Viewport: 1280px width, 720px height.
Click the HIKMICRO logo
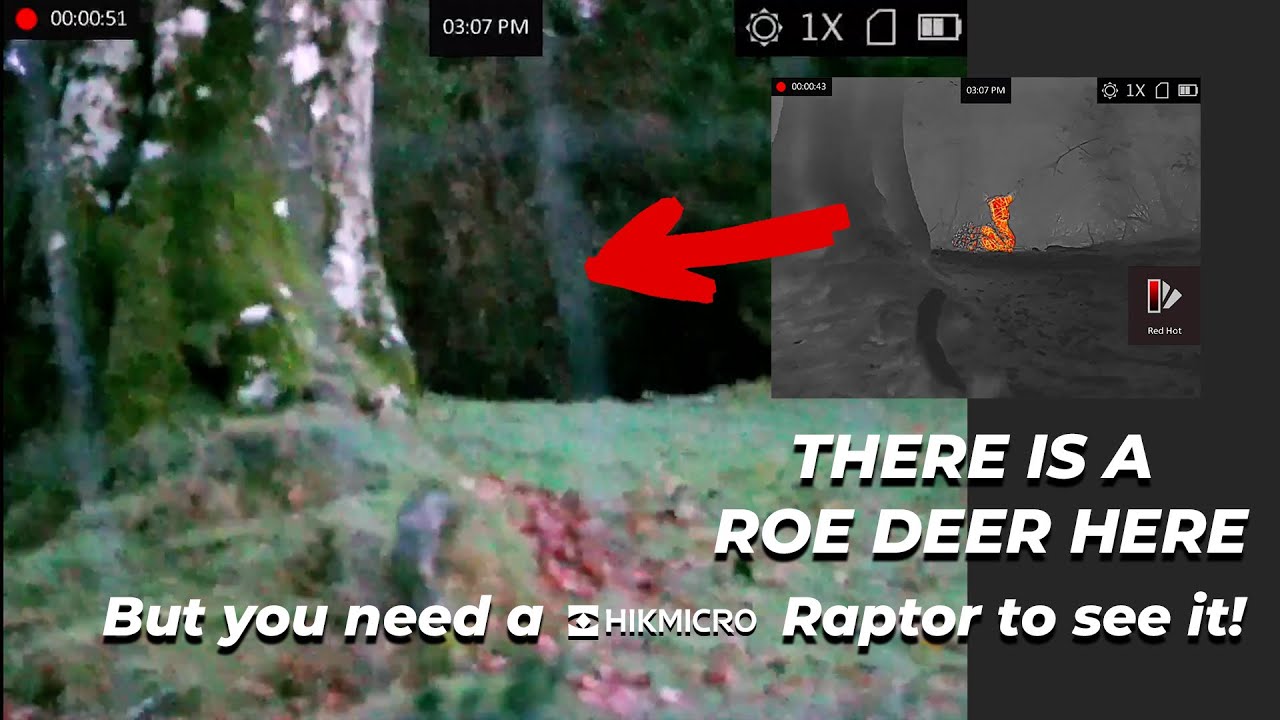[x=661, y=623]
